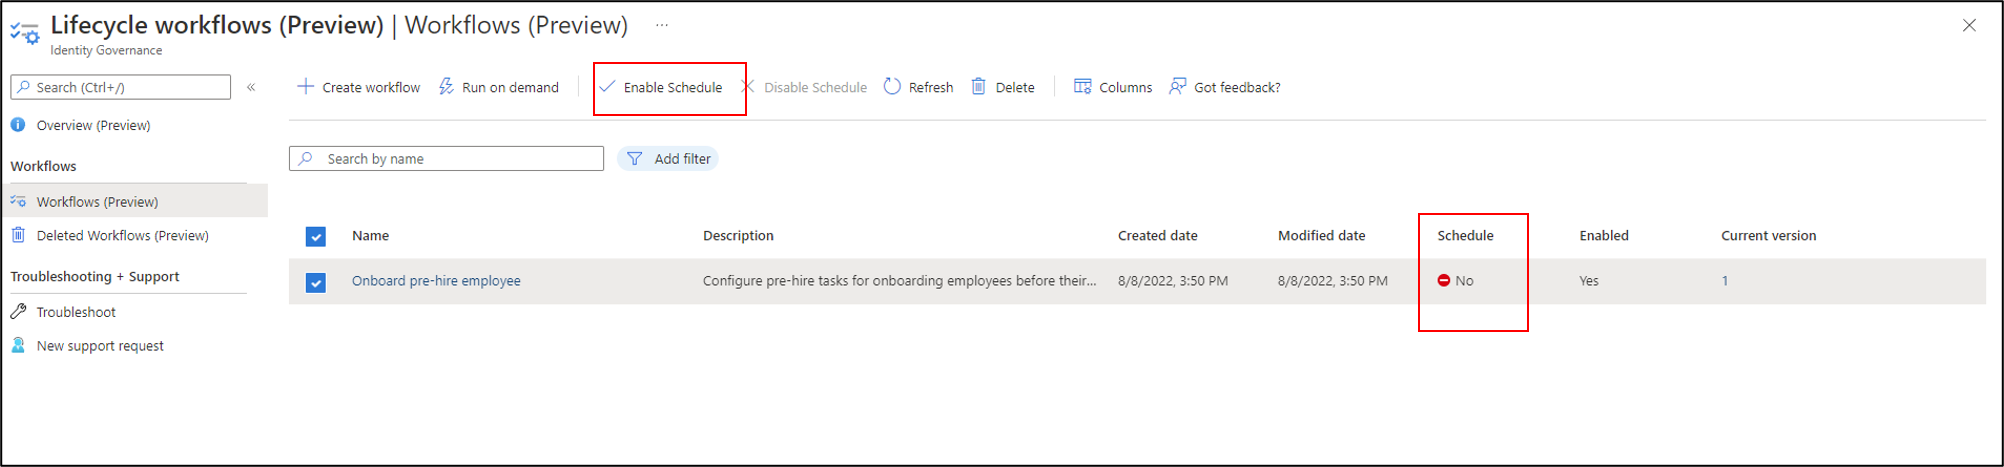The width and height of the screenshot is (2004, 467).
Task: Collapse the left navigation pane chevron
Action: tap(251, 87)
